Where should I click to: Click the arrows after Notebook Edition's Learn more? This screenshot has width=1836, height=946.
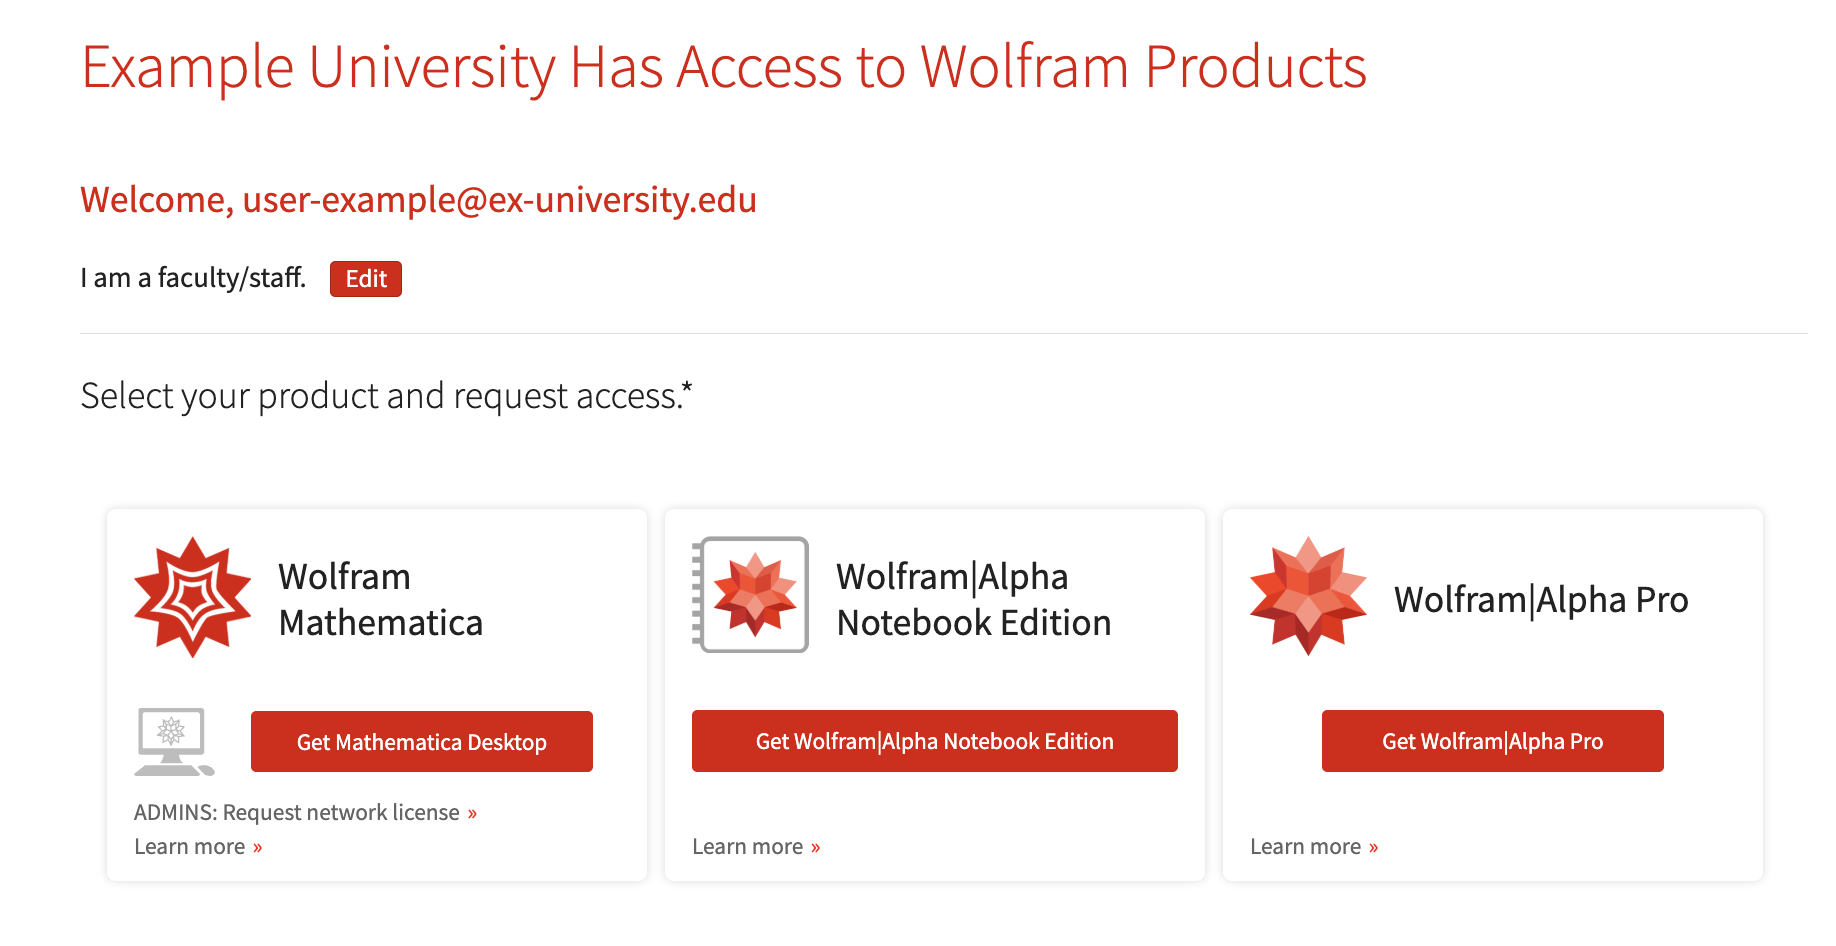tap(815, 848)
